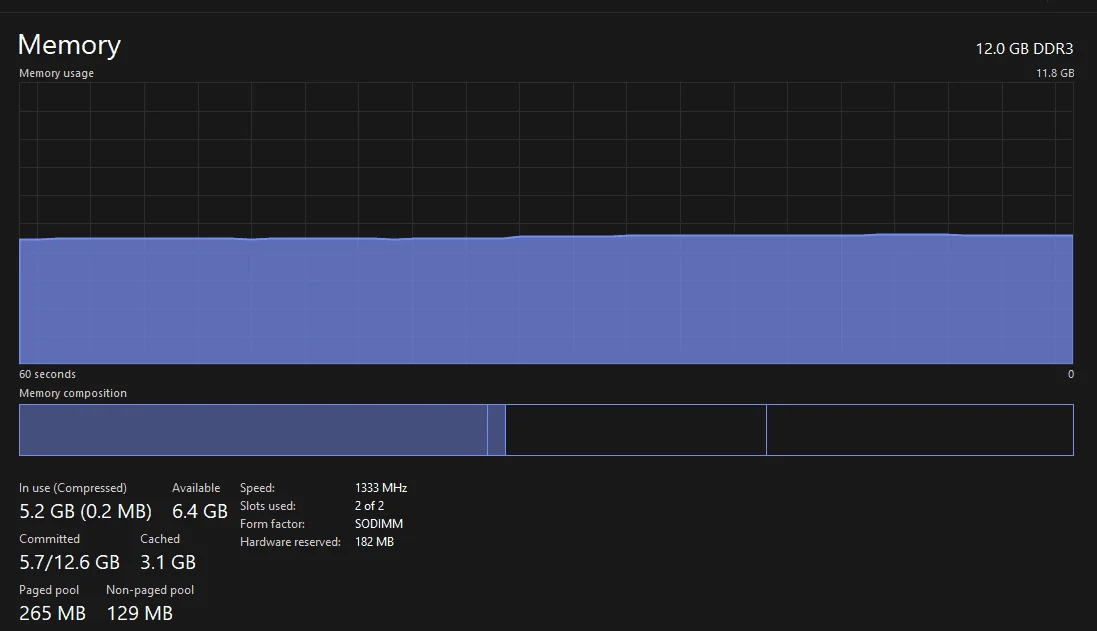Click the Committed label

click(x=50, y=539)
